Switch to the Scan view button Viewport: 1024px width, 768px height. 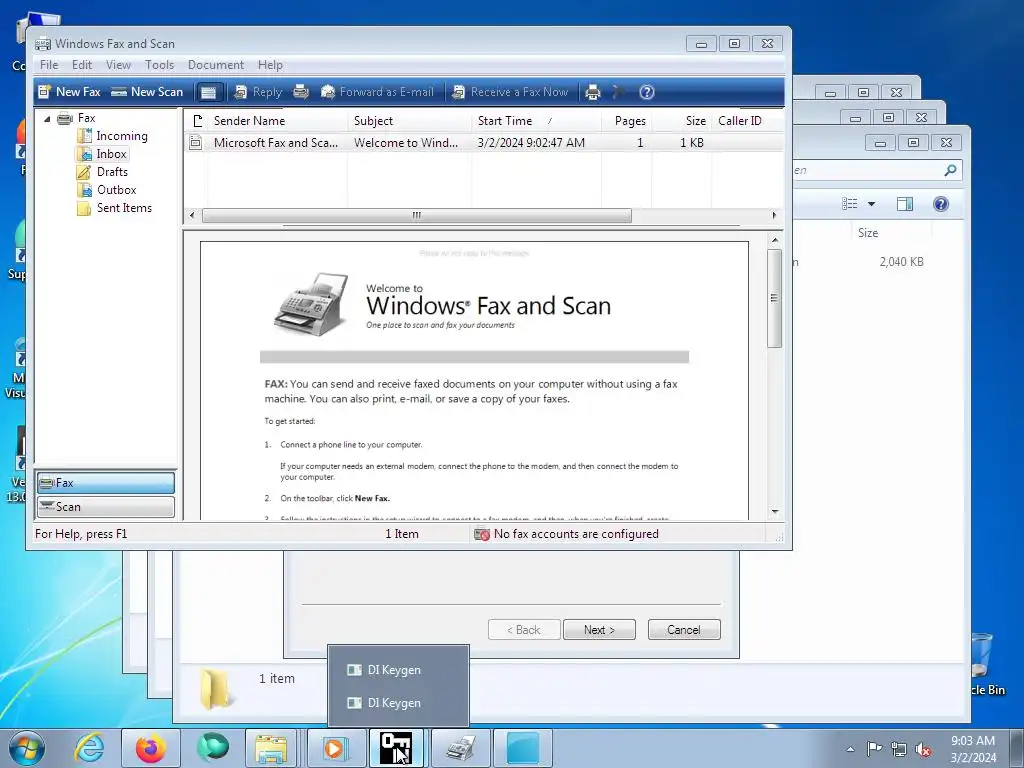[106, 507]
